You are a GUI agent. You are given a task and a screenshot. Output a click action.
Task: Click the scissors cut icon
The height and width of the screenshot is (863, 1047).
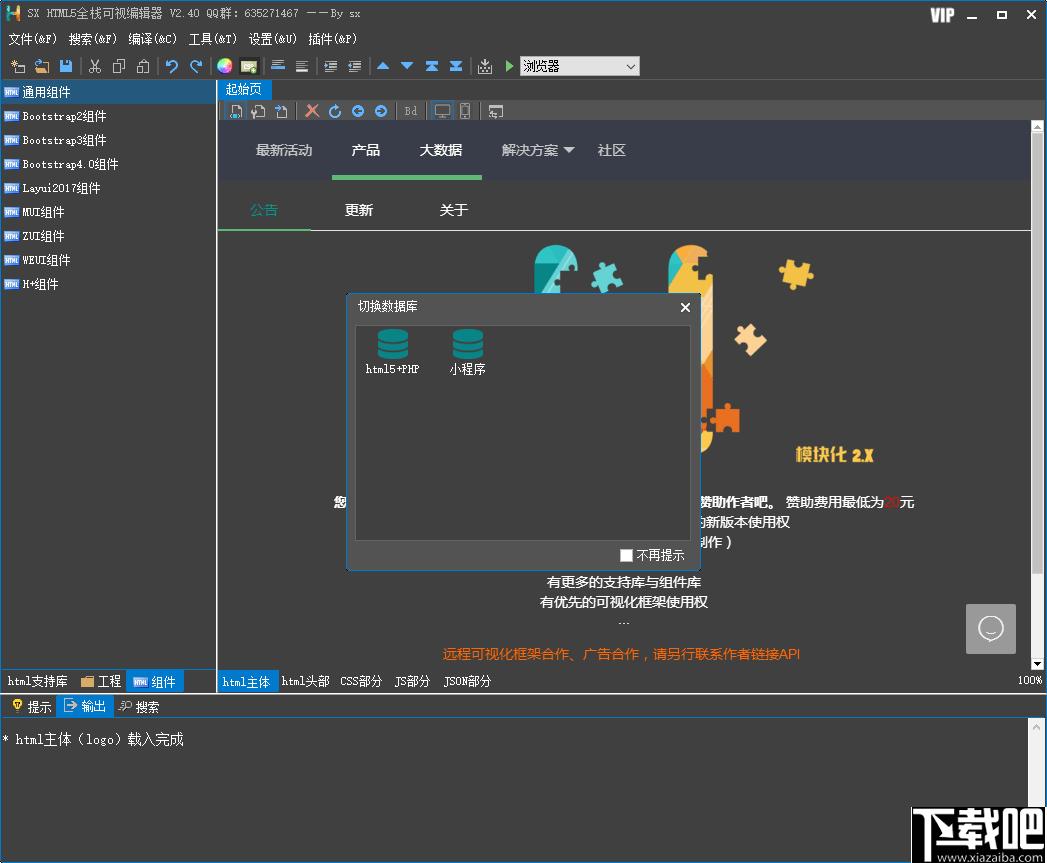tap(95, 66)
